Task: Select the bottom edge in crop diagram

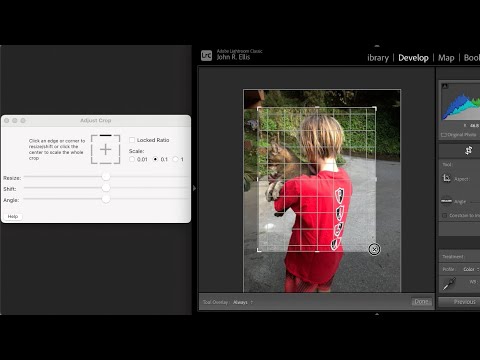Action: [x=105, y=163]
